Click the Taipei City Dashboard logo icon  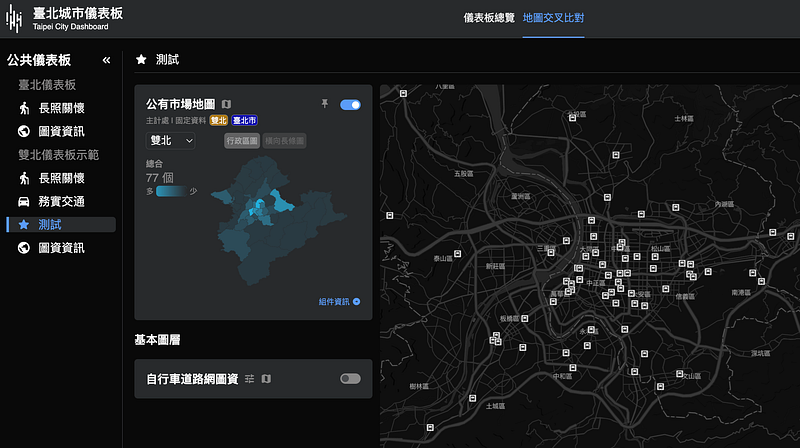click(14, 19)
